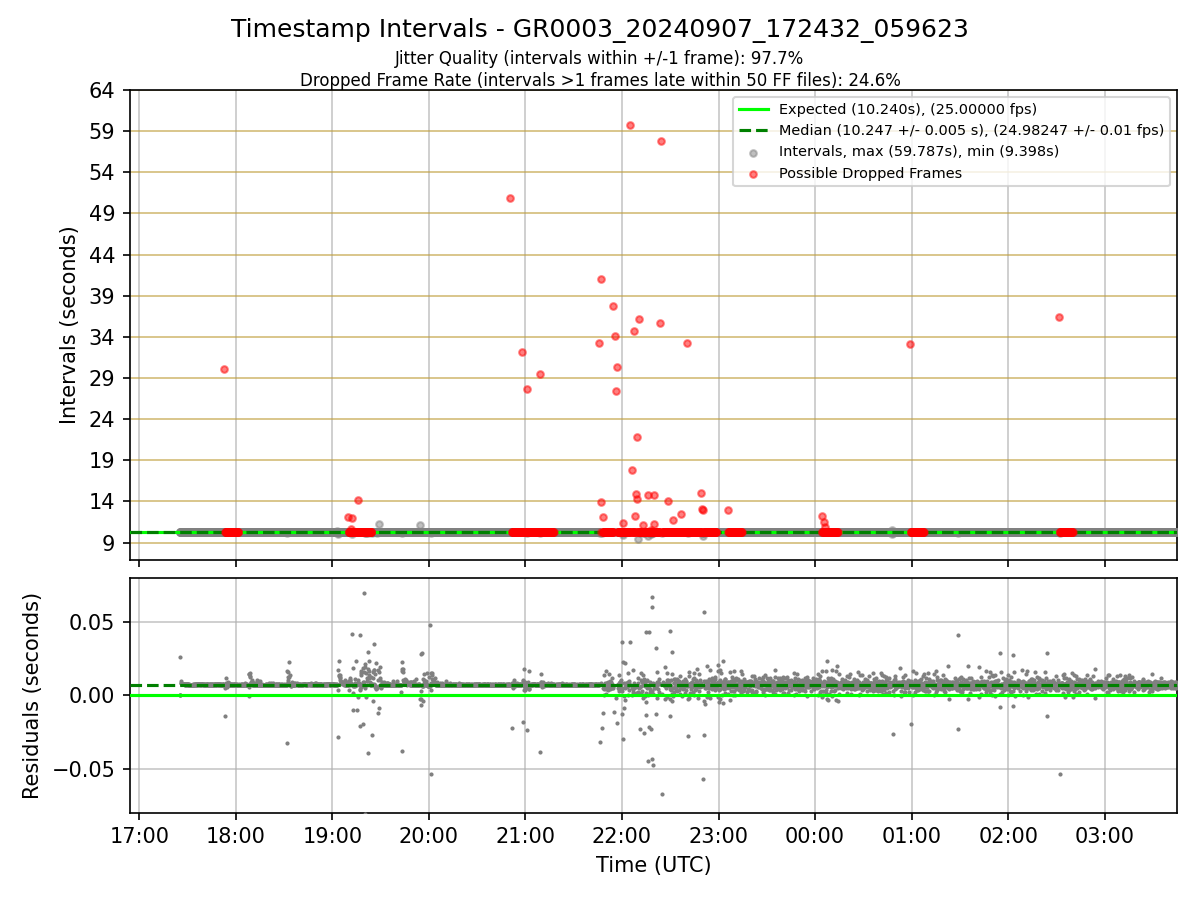Click the red point near 58 seconds, just after 22:00
The image size is (1200, 900).
(661, 141)
